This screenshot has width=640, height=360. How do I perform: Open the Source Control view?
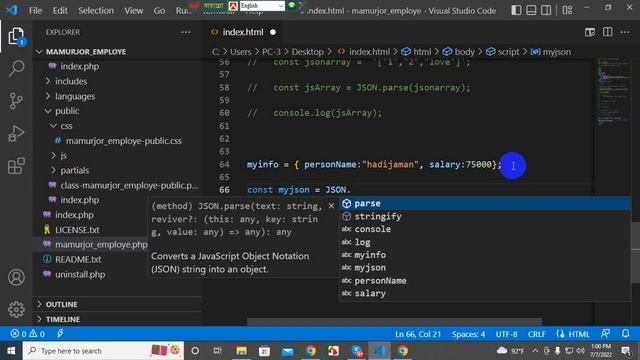(16, 101)
